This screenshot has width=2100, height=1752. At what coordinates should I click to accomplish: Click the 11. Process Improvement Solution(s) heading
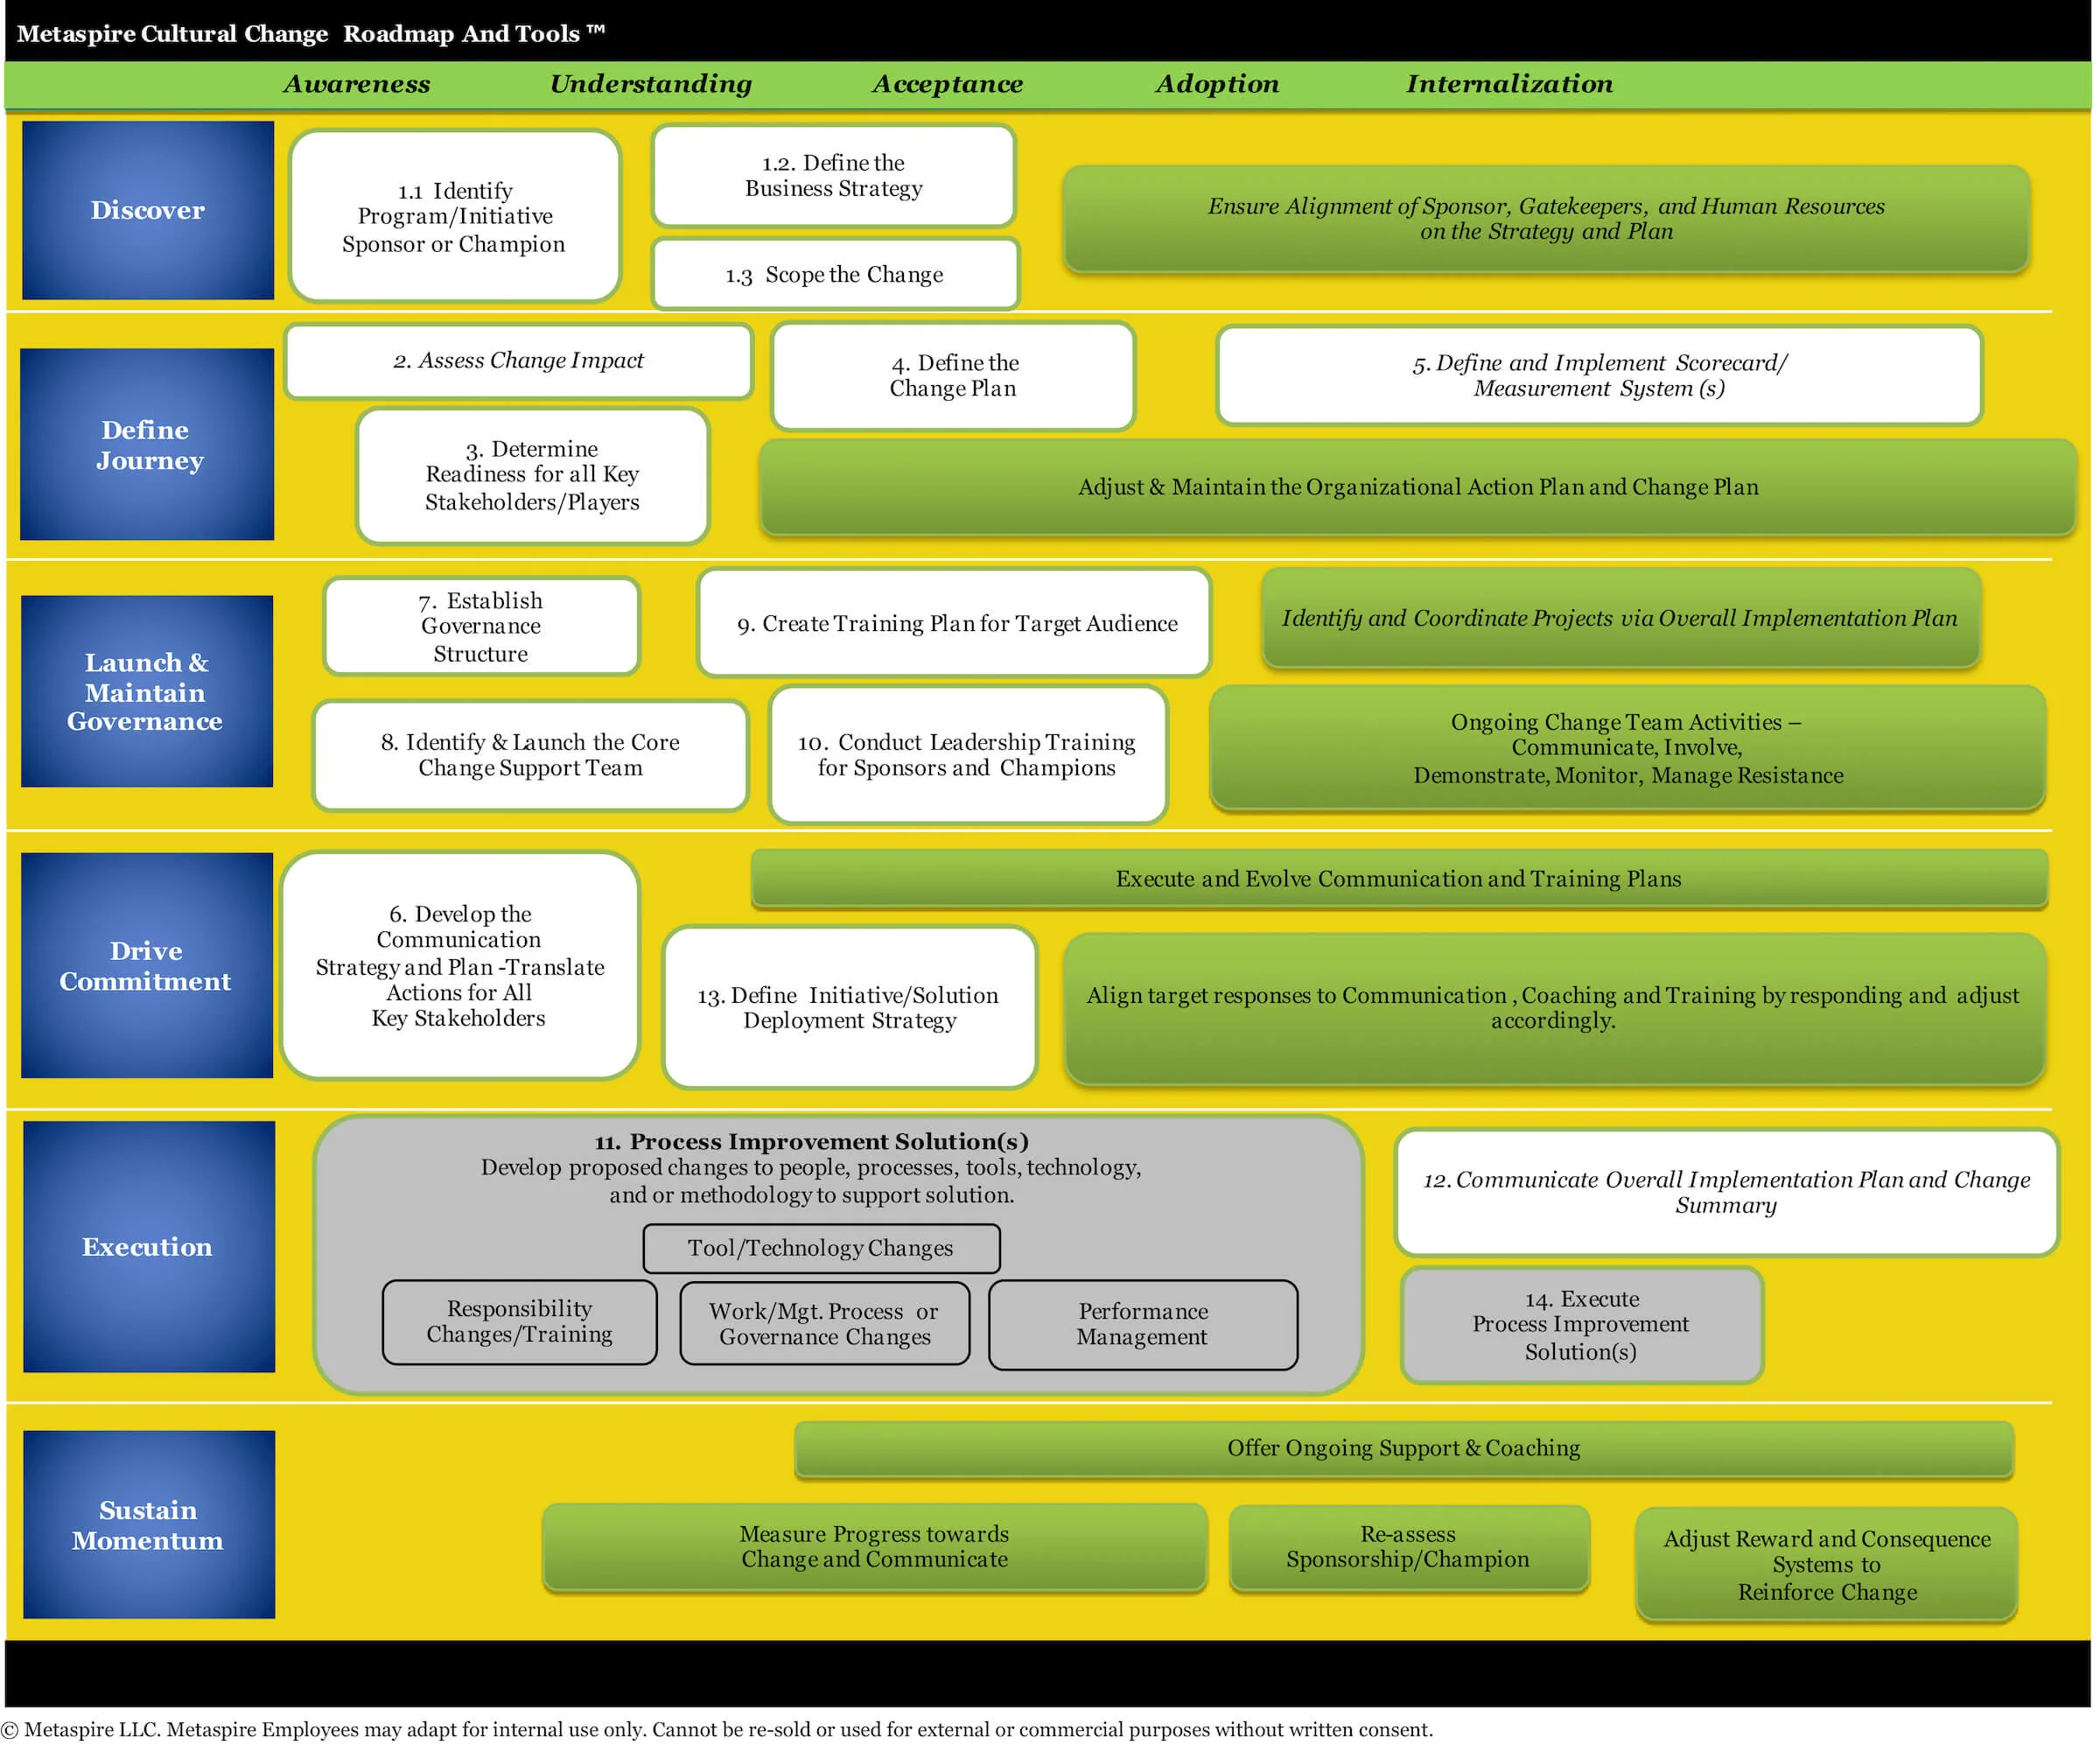[x=811, y=1142]
